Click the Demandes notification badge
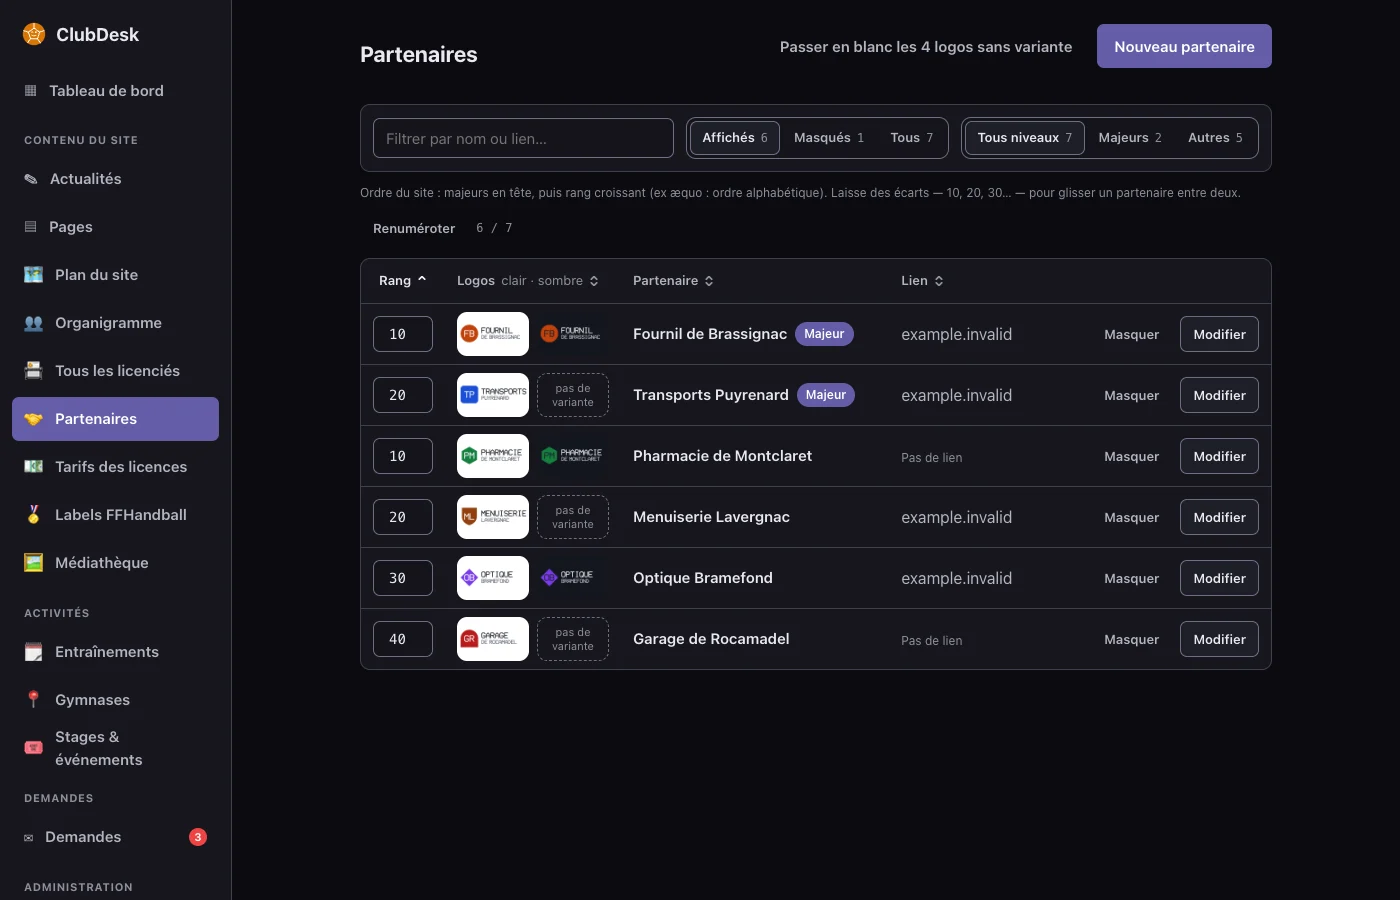1400x900 pixels. click(198, 837)
